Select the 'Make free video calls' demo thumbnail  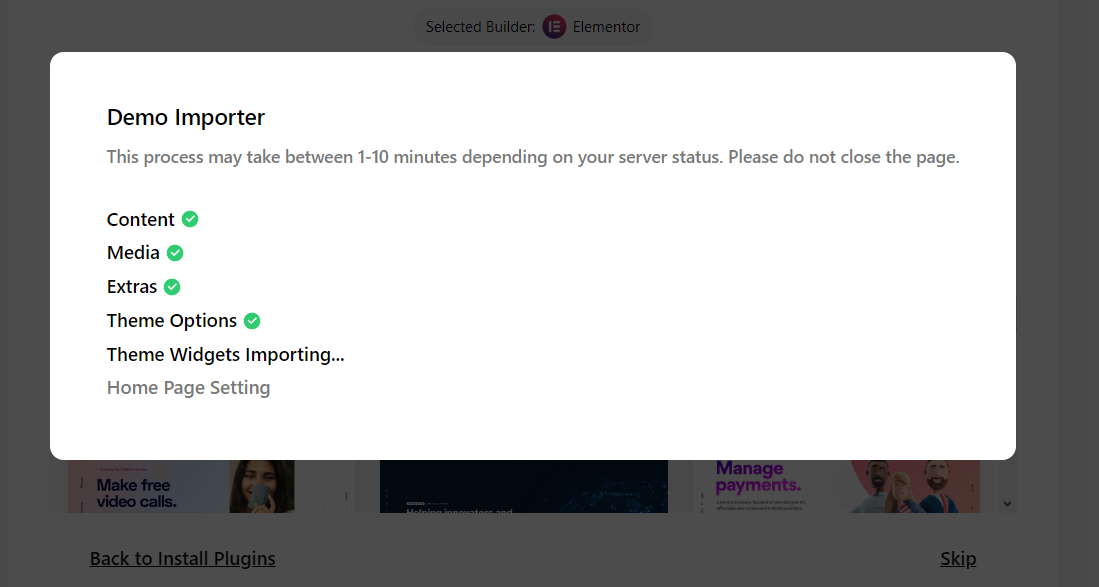[x=181, y=486]
